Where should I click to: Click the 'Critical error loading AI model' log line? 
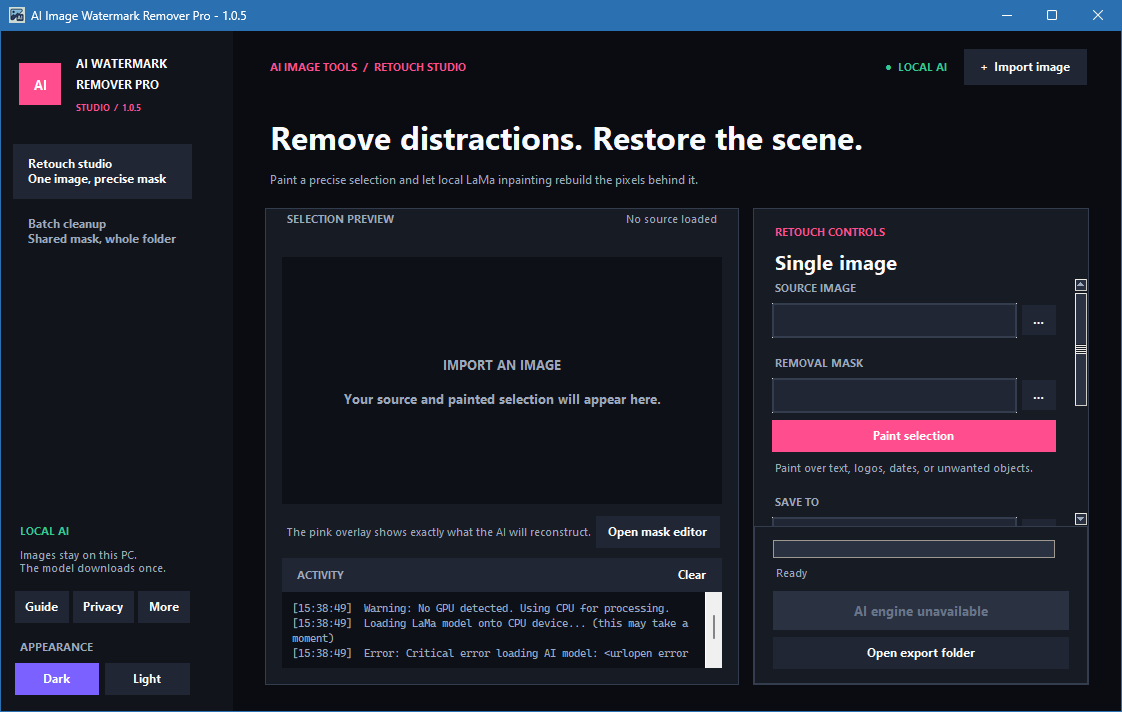[x=490, y=653]
